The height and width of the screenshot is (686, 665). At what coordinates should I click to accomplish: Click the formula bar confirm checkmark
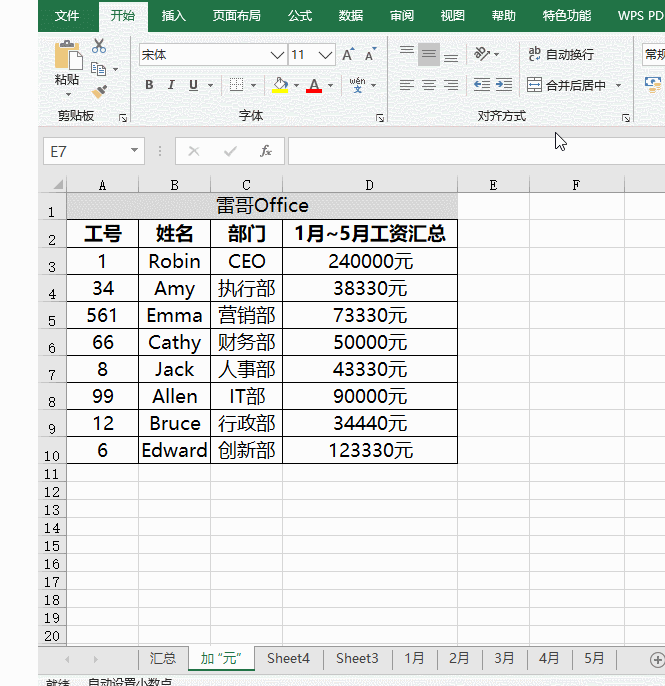(x=230, y=151)
